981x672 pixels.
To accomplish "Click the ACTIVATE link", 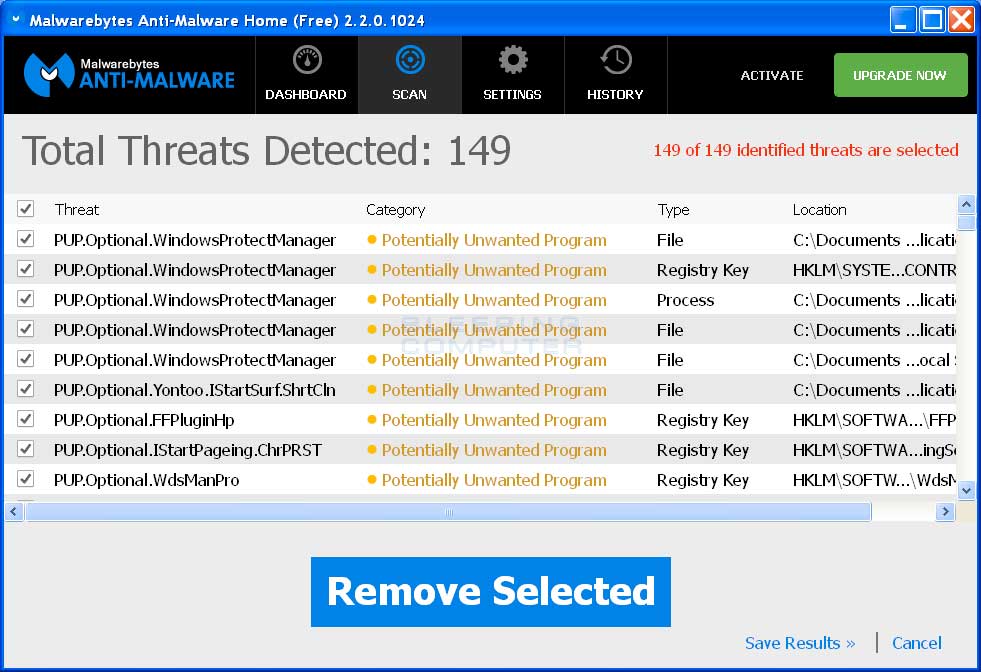I will tap(772, 75).
